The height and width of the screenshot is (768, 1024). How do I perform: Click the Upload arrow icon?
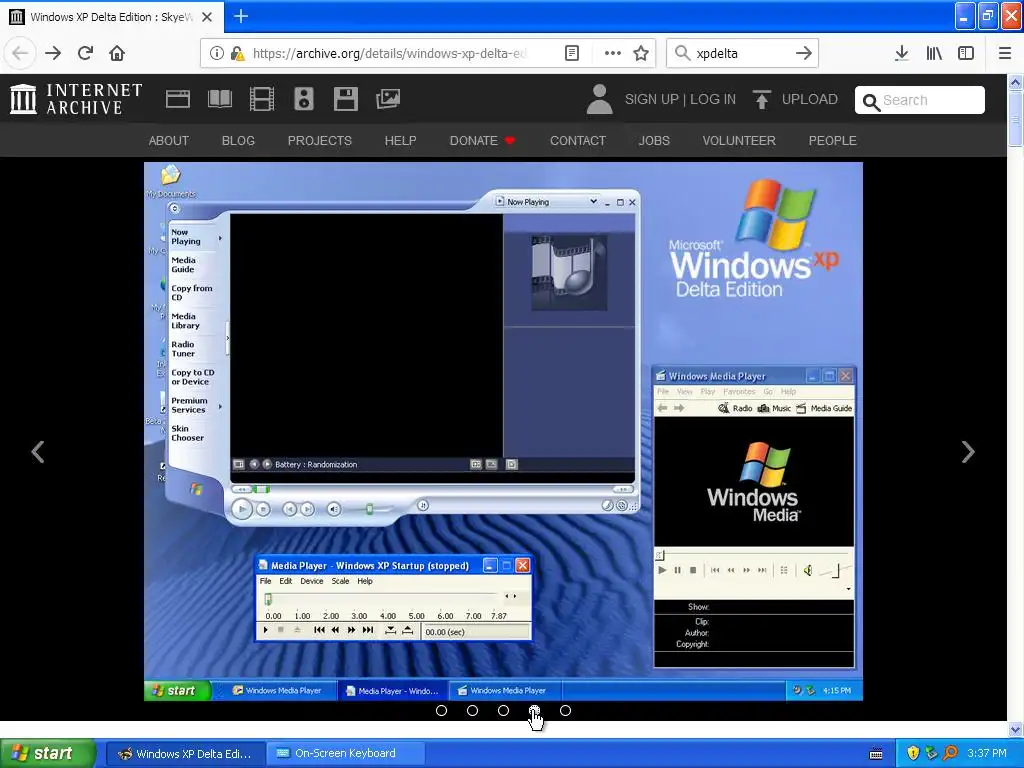point(761,99)
